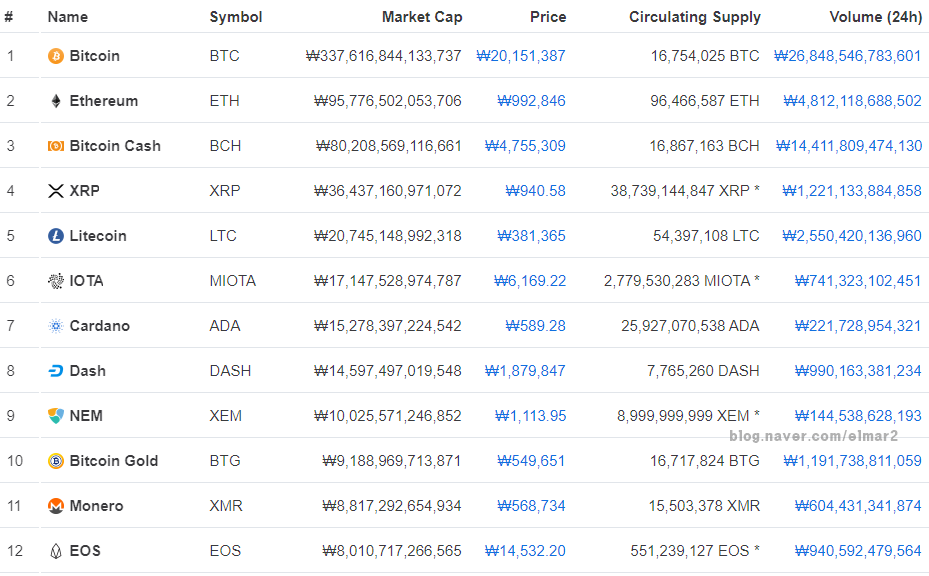This screenshot has width=929, height=576.
Task: Sort by the Price column header
Action: tap(548, 17)
